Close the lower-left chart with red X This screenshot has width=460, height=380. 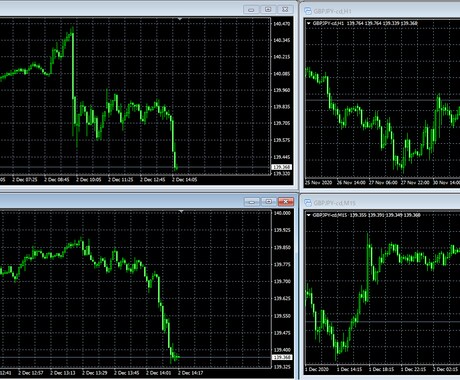(x=286, y=202)
